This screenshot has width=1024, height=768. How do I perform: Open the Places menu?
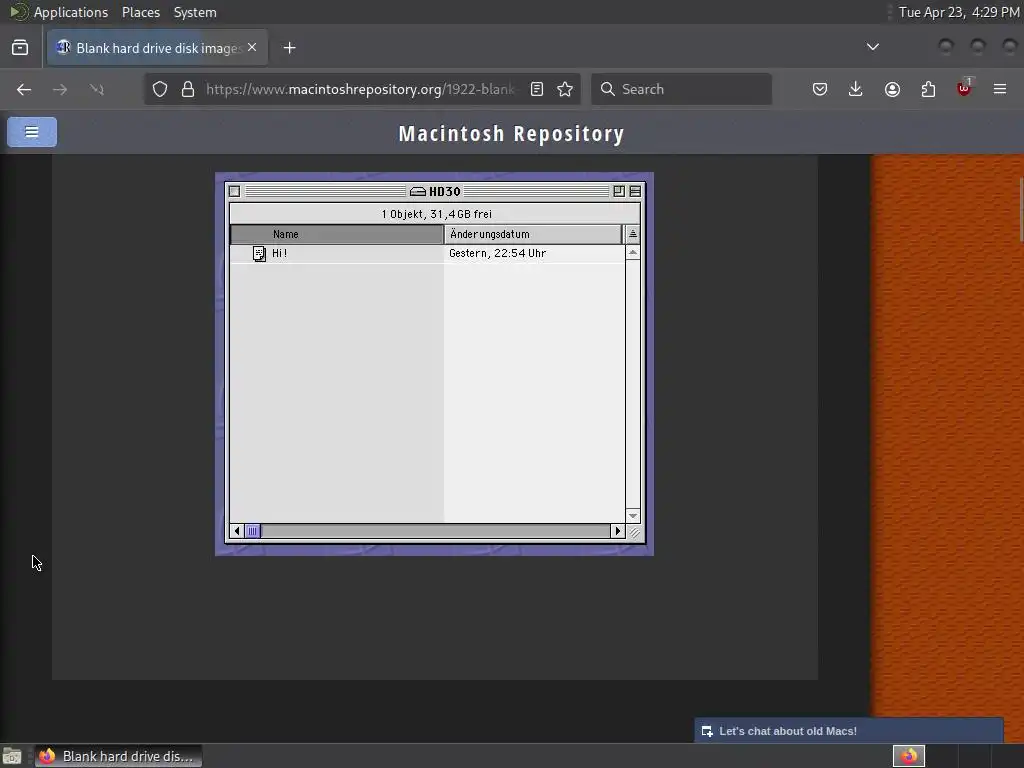(141, 12)
